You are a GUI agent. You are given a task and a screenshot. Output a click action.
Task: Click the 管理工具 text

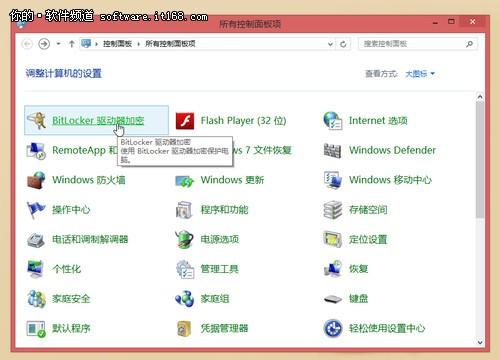[220, 269]
